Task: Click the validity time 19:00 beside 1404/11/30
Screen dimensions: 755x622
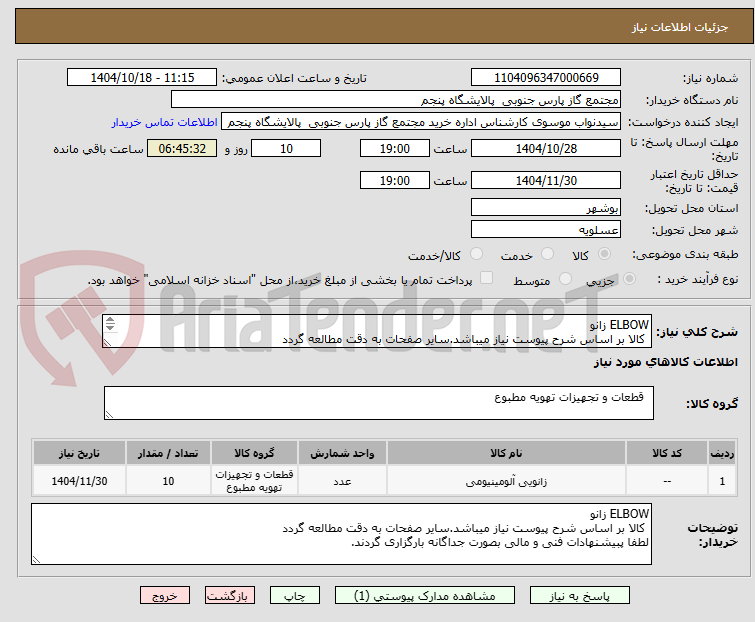Action: point(394,180)
